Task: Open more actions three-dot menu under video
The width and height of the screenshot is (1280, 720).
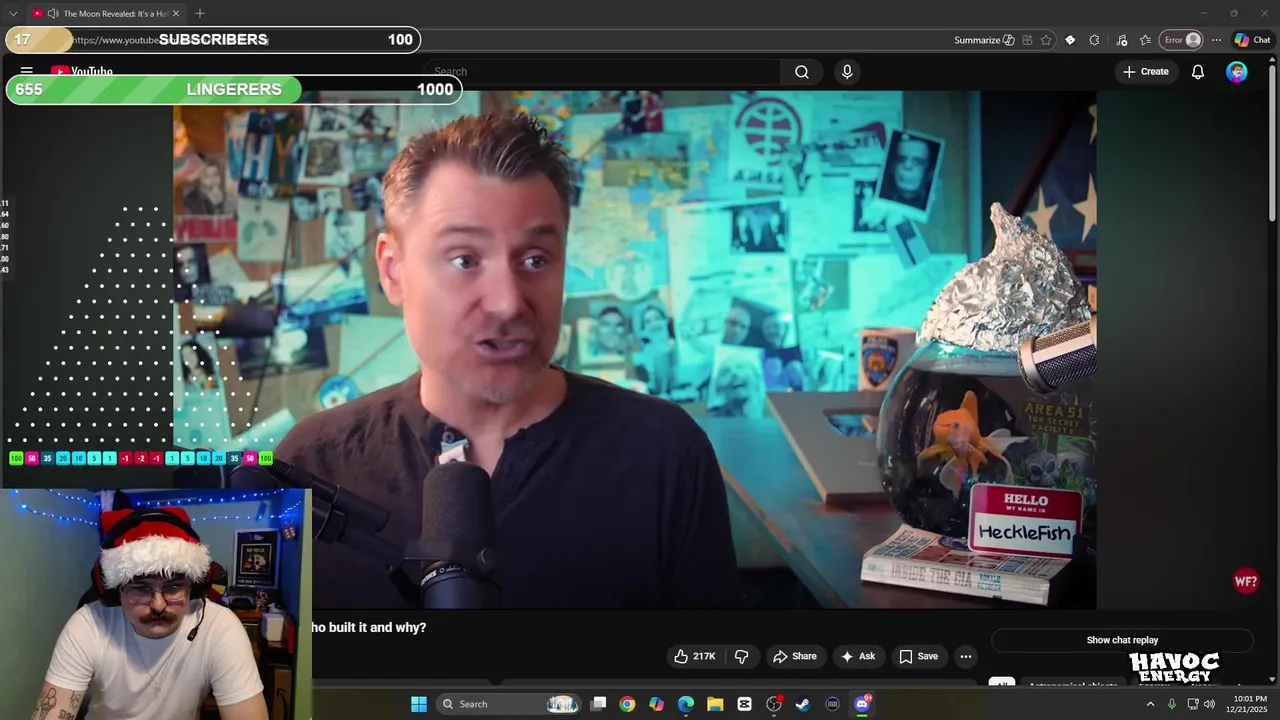Action: pyautogui.click(x=965, y=656)
